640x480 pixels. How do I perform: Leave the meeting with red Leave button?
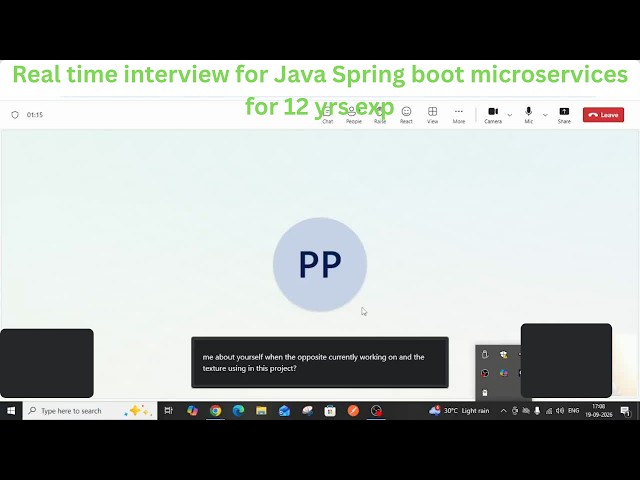click(x=603, y=115)
